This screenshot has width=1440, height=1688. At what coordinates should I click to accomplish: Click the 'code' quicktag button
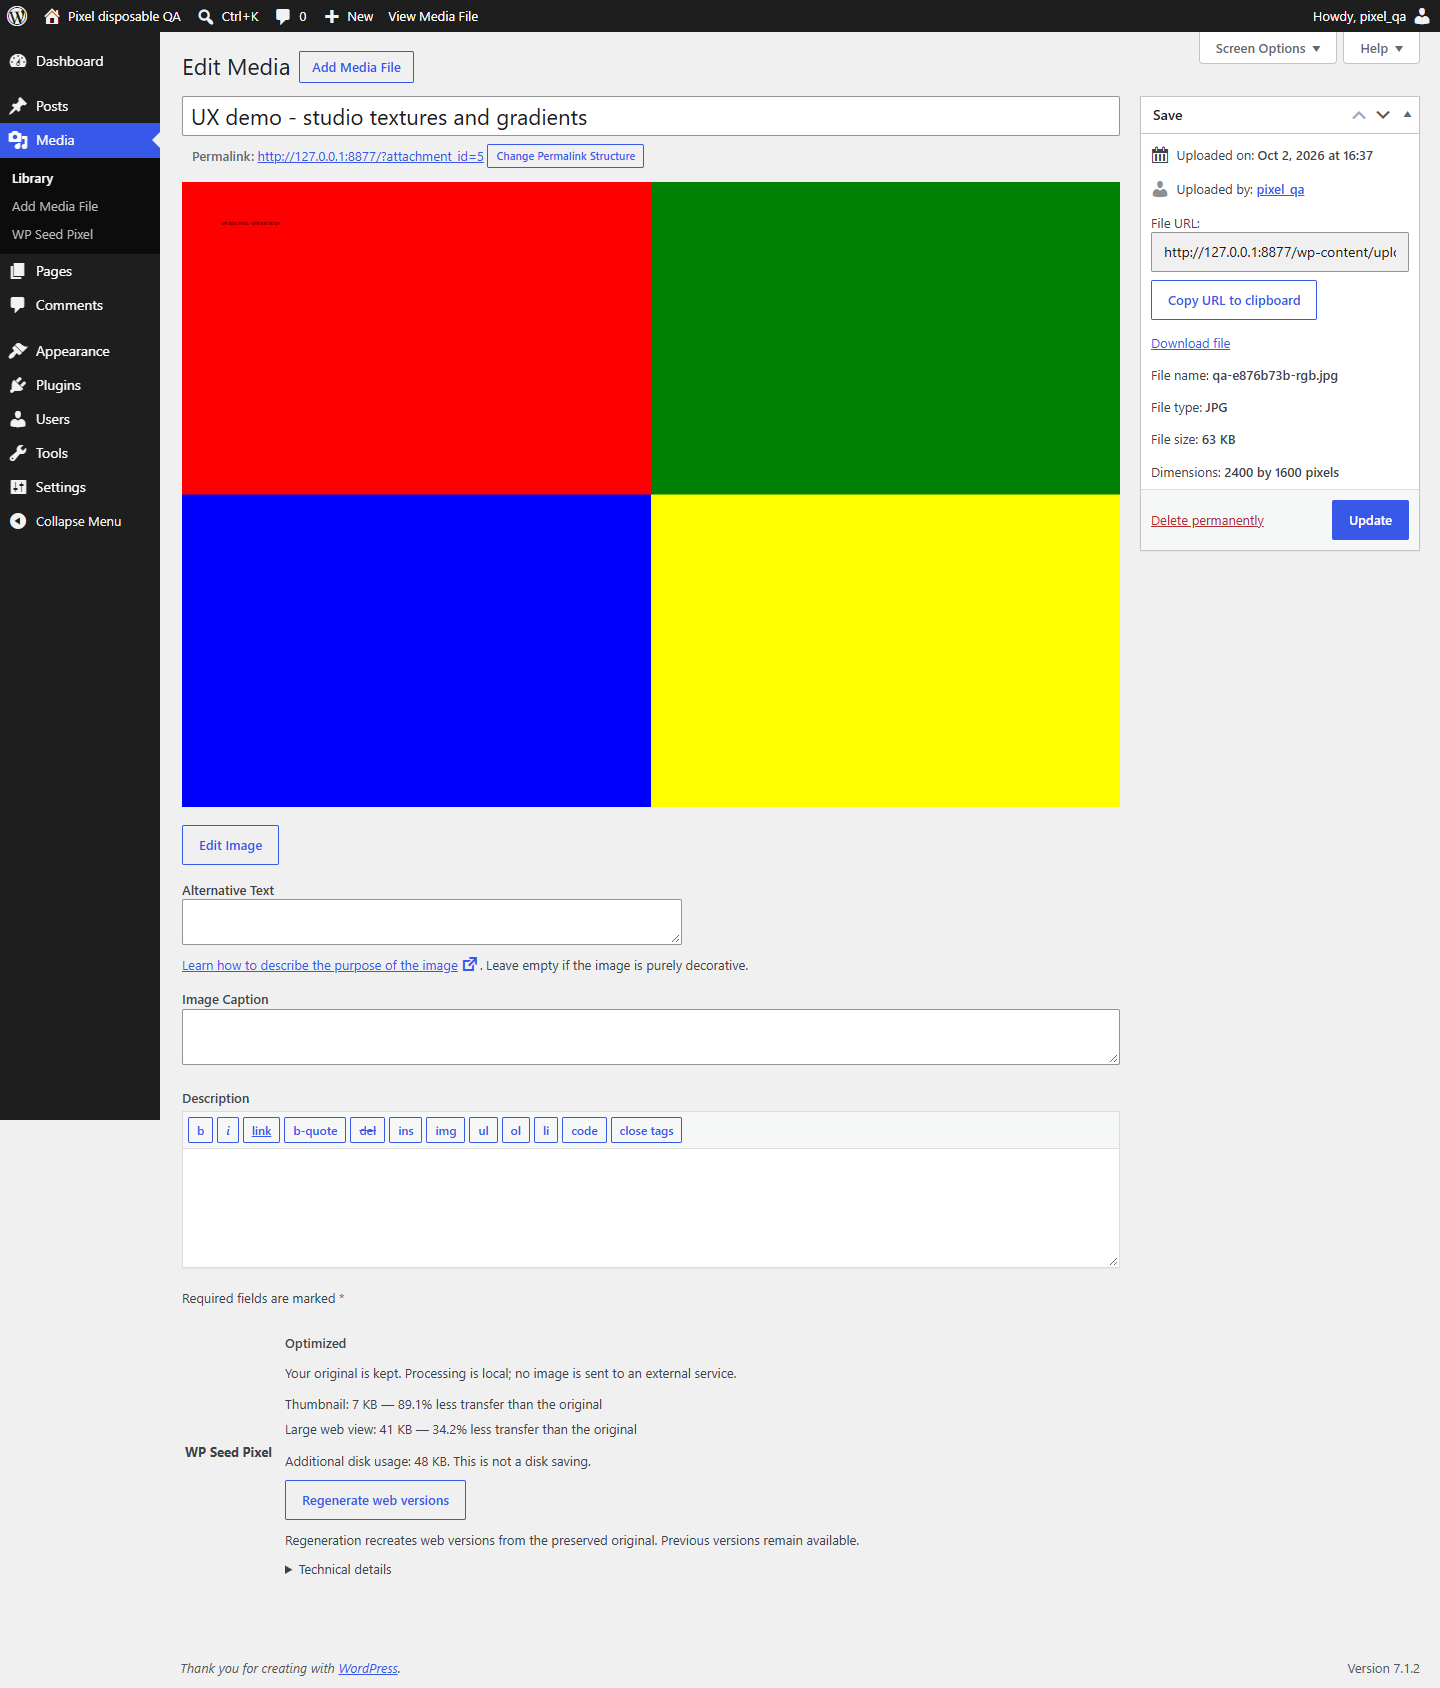584,1130
